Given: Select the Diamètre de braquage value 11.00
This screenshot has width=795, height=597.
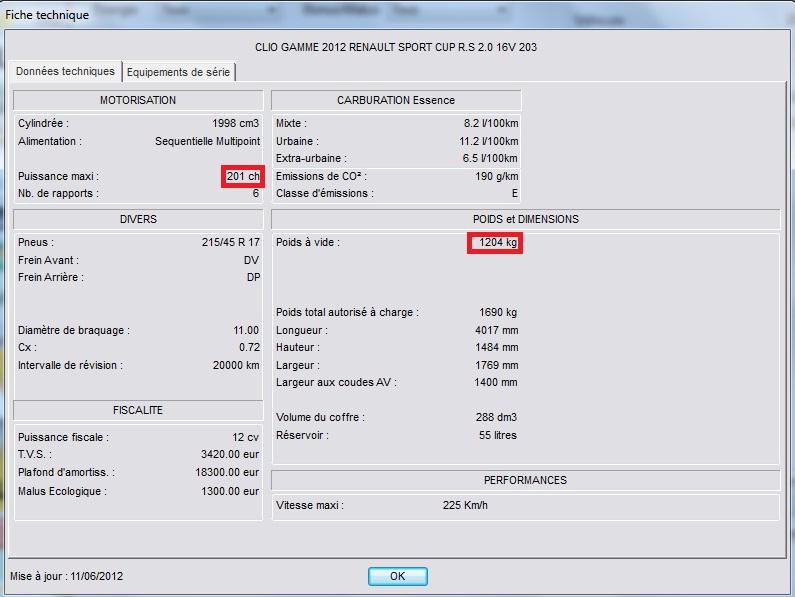Looking at the screenshot, I should pyautogui.click(x=246, y=330).
